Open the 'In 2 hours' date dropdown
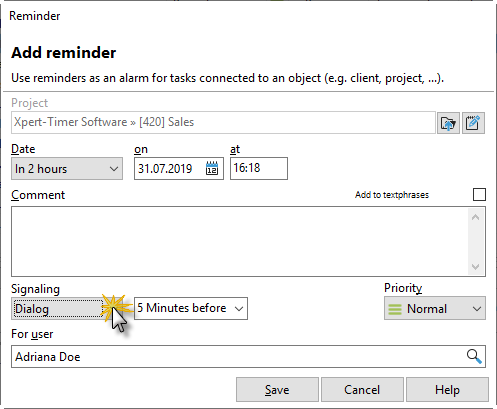 [67, 169]
